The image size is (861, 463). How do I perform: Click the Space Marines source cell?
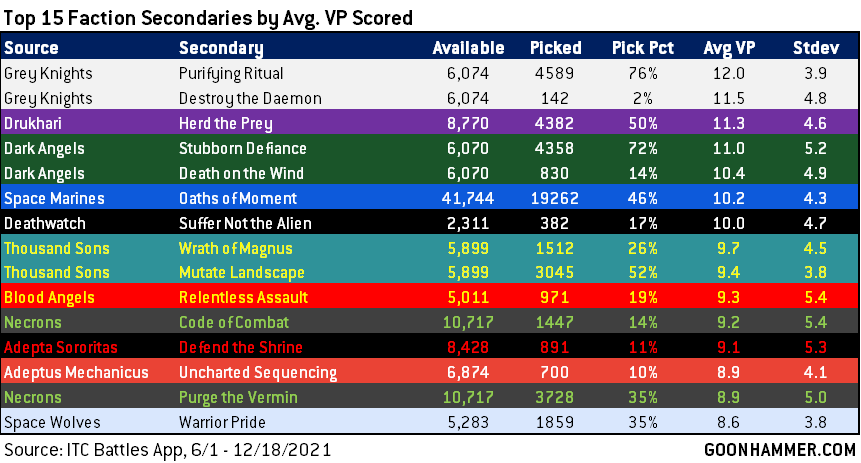51,198
